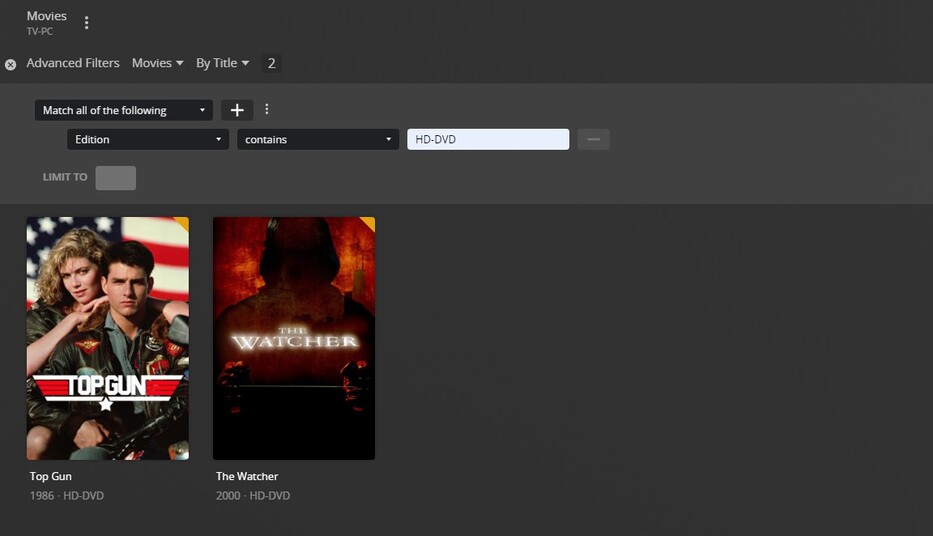Expand the Match all of the following dropdown
Screen dimensions: 933x536
[x=124, y=110]
